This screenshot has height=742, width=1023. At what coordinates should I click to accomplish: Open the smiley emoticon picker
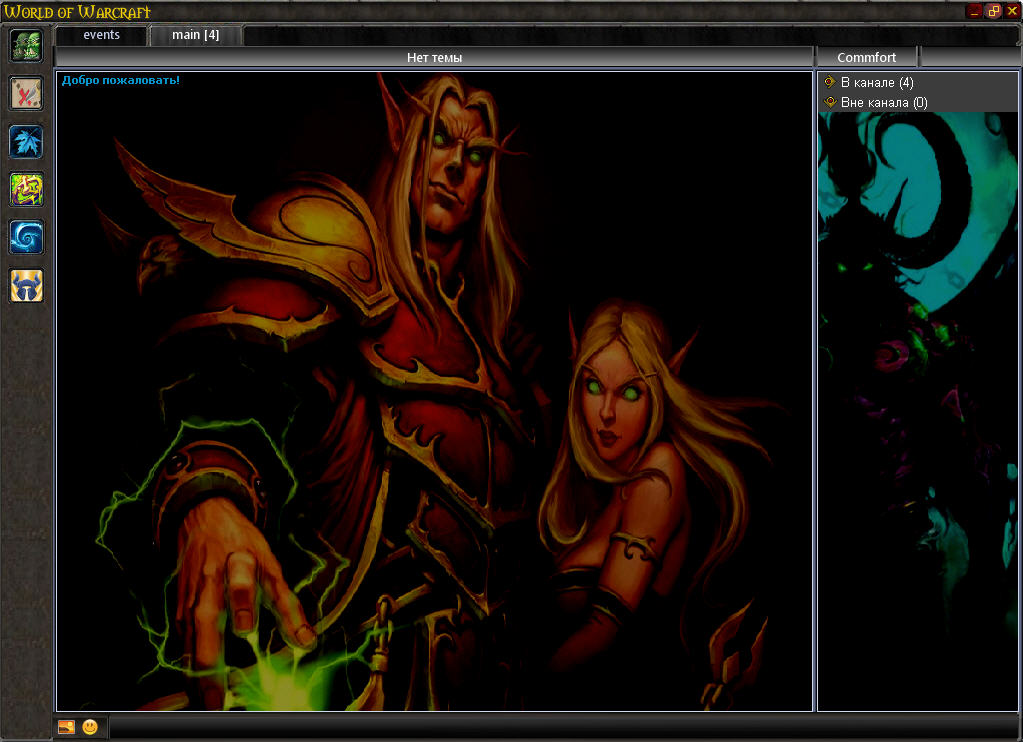[x=90, y=727]
